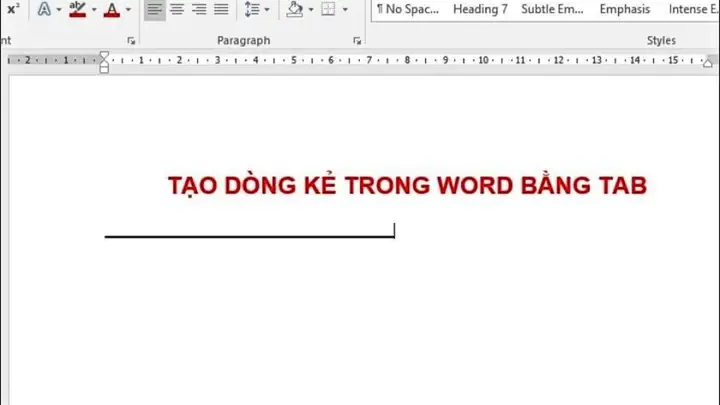
Task: Click ruler at the 5 mark
Action: coord(293,60)
